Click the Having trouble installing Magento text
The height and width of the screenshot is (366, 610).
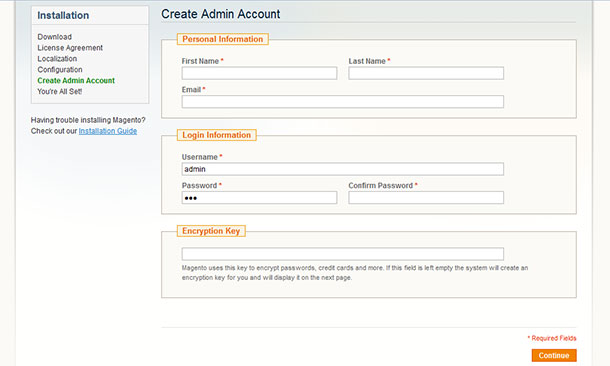coord(88,120)
